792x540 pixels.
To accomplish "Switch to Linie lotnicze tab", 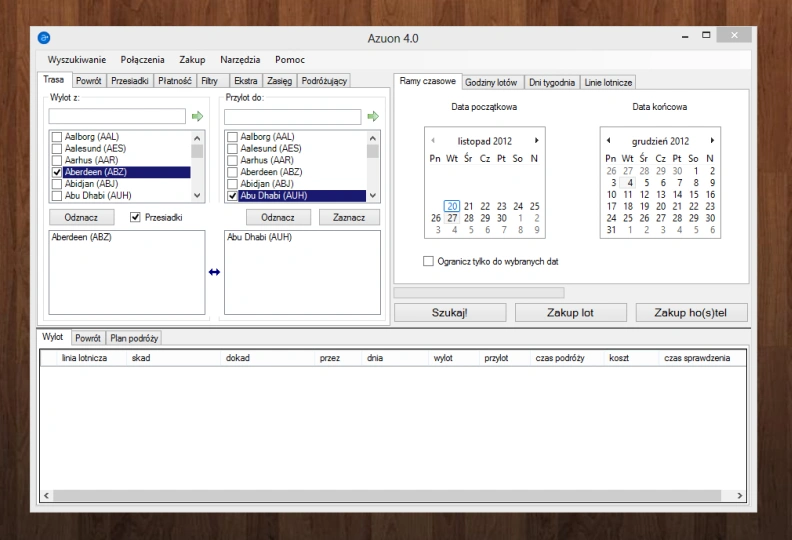I will [x=608, y=82].
